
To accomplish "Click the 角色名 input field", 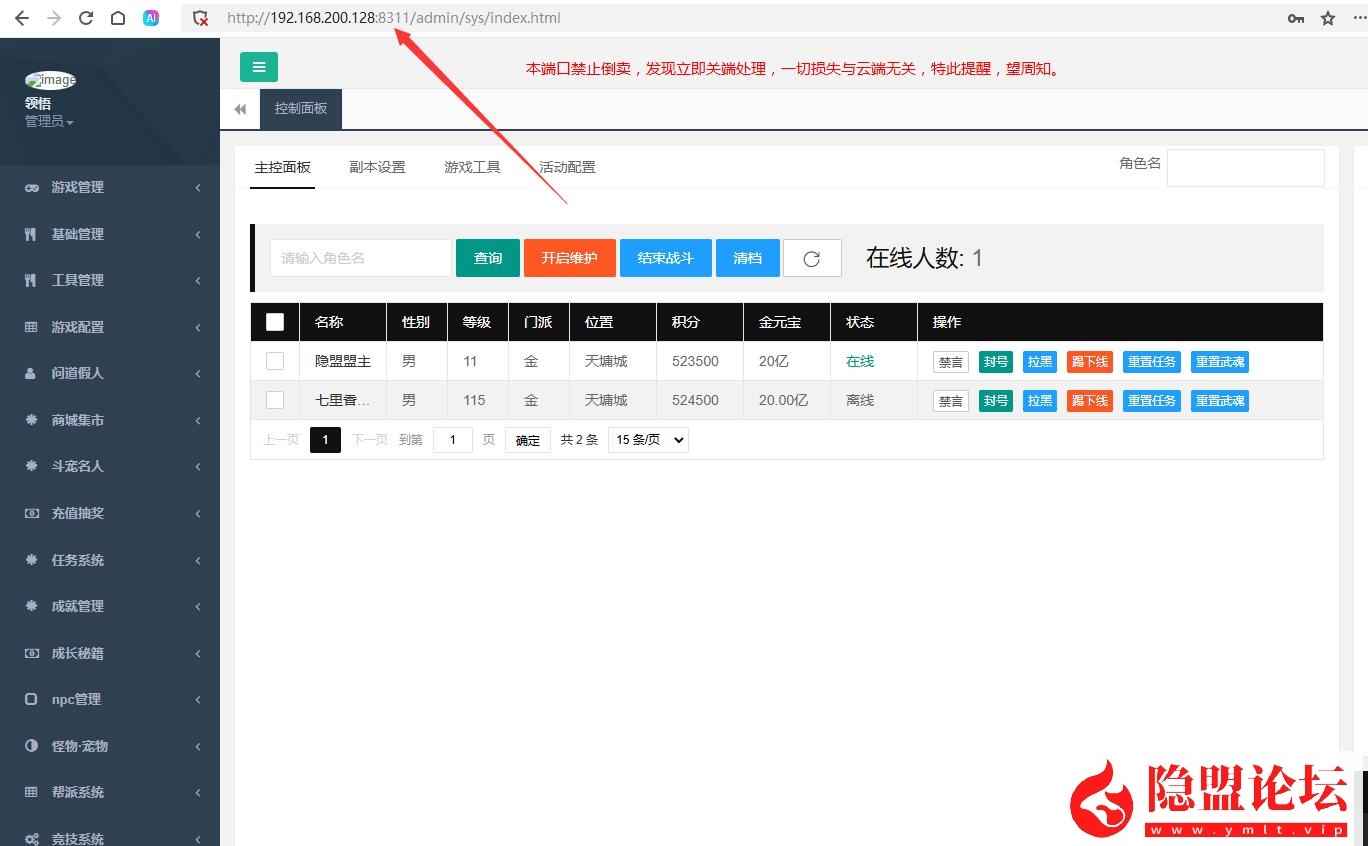I will point(1245,167).
